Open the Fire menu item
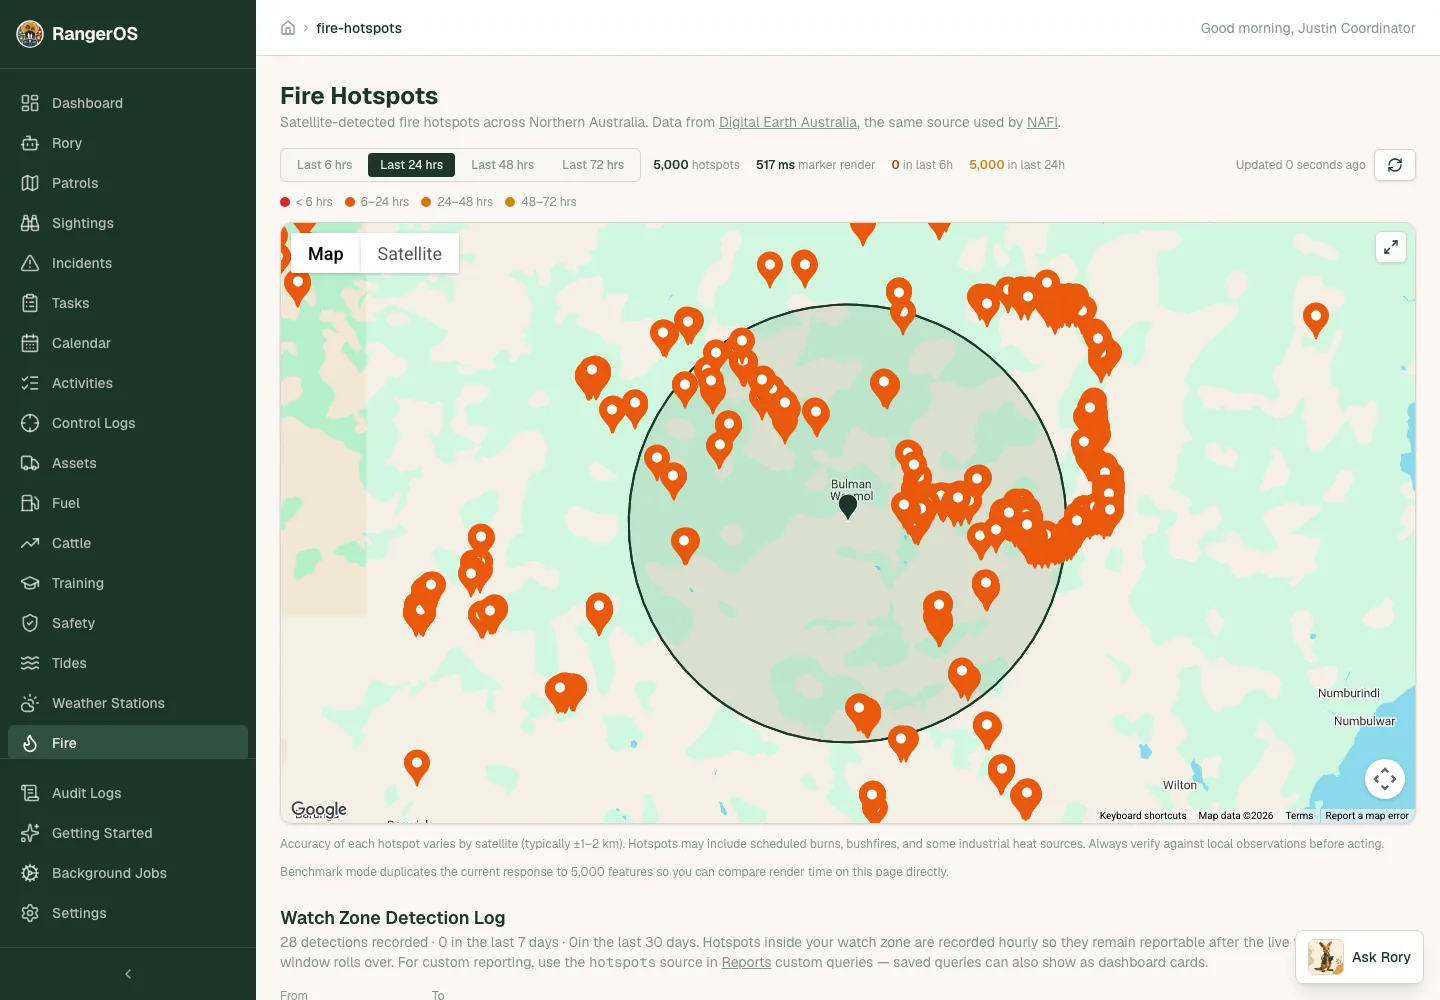Image resolution: width=1440 pixels, height=1000 pixels. [x=128, y=743]
